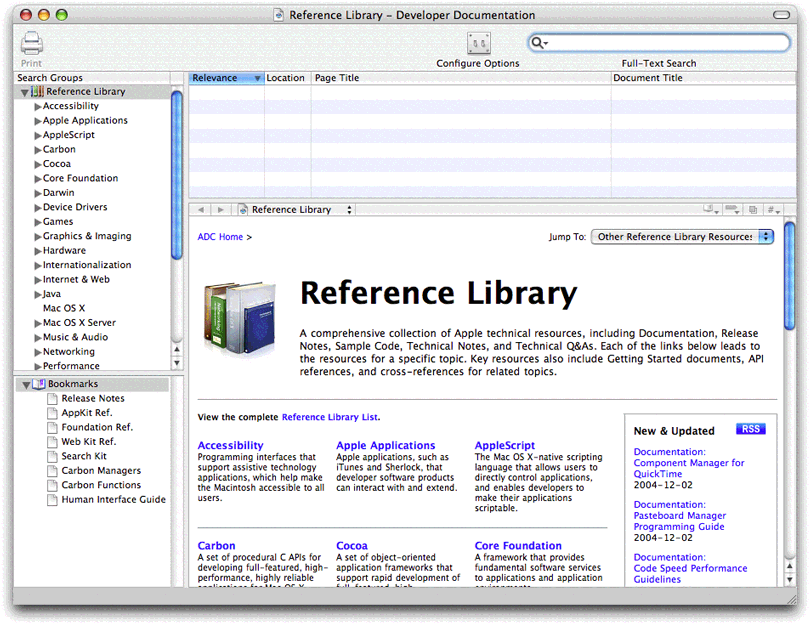Select the AppKit Ref. bookmark
The height and width of the screenshot is (628, 811).
tap(87, 413)
